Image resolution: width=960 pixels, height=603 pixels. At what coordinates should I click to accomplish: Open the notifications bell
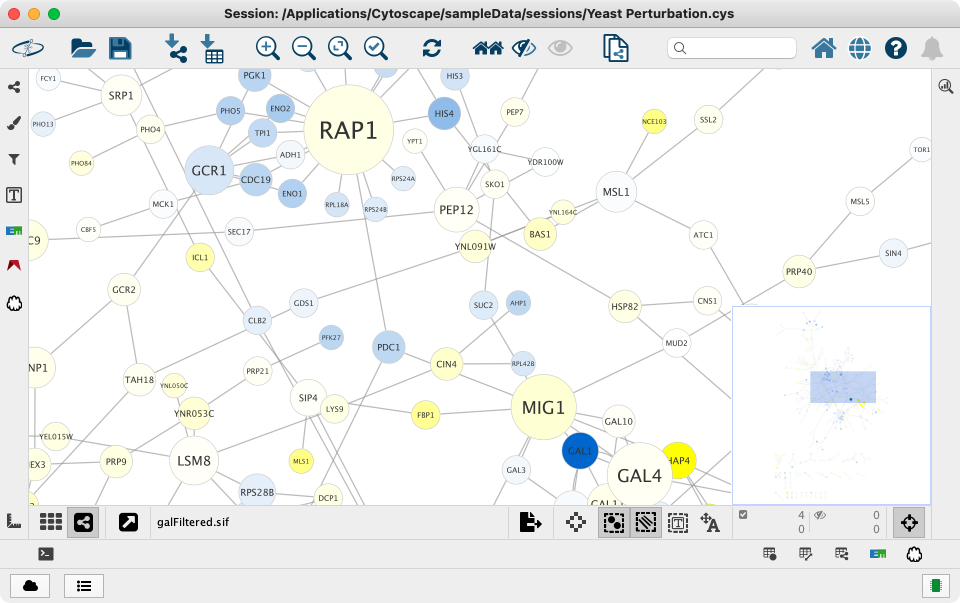click(931, 48)
